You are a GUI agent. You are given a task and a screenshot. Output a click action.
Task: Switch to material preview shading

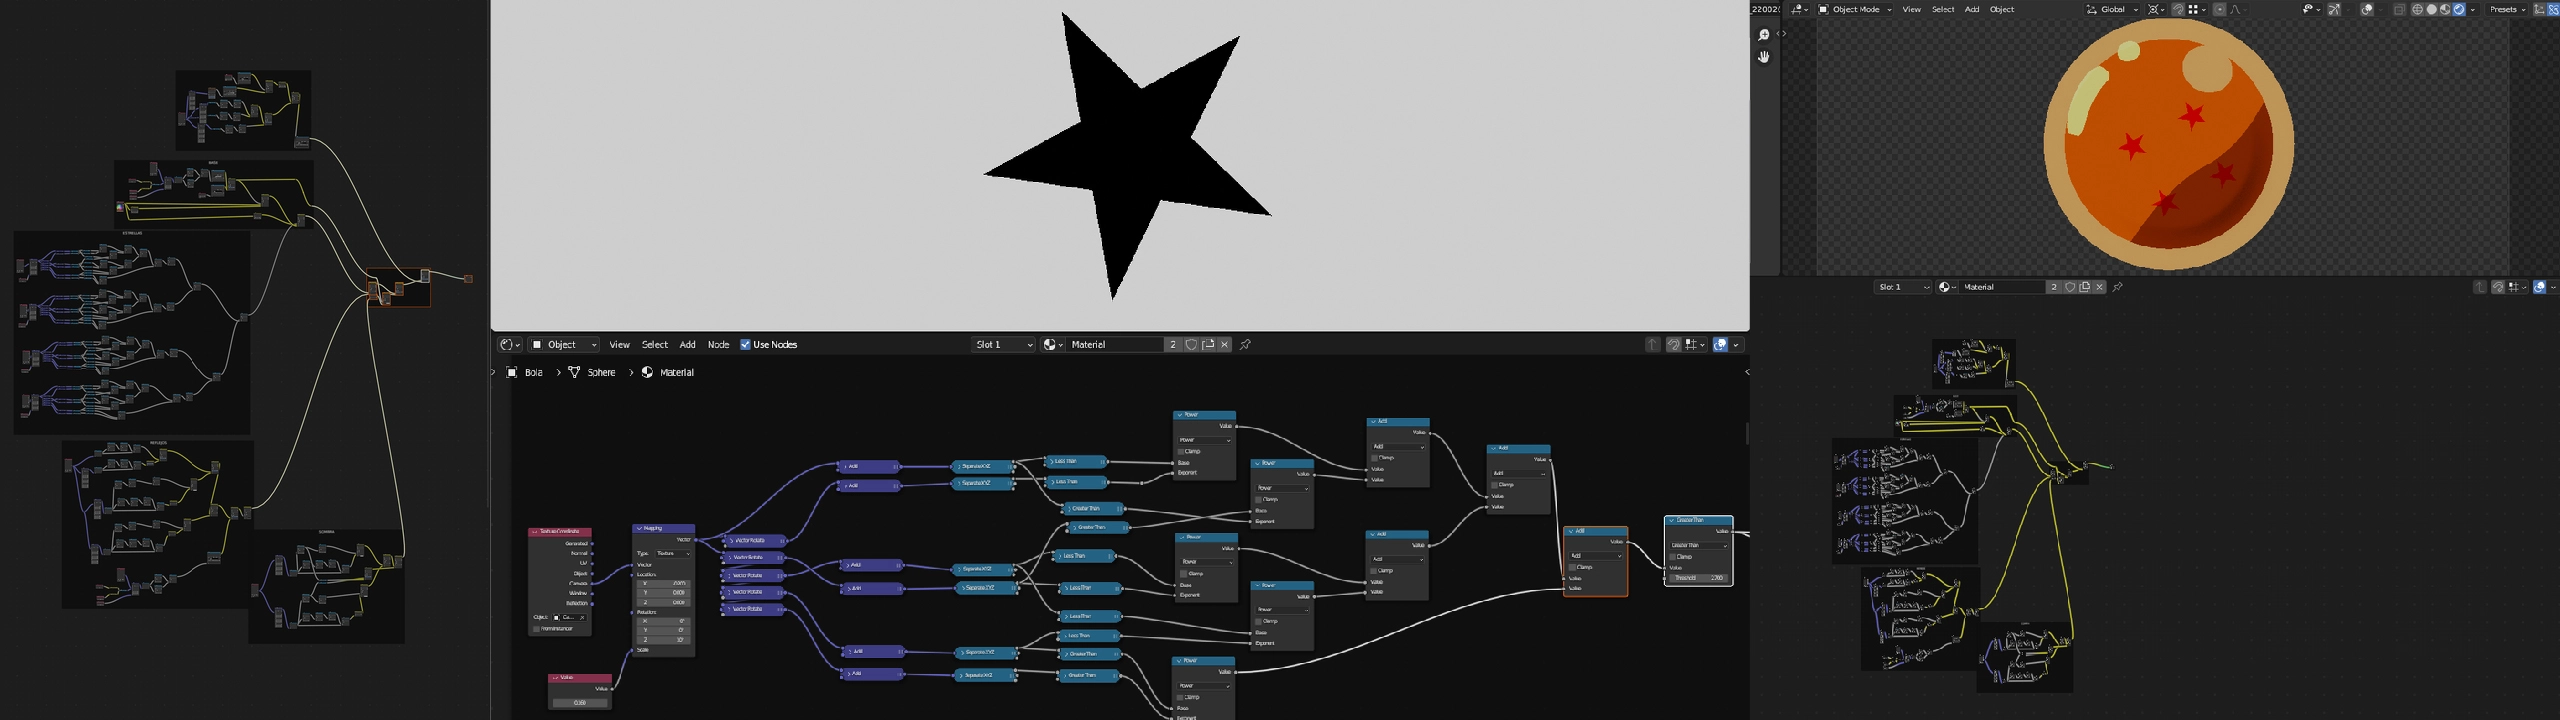[x=2445, y=10]
